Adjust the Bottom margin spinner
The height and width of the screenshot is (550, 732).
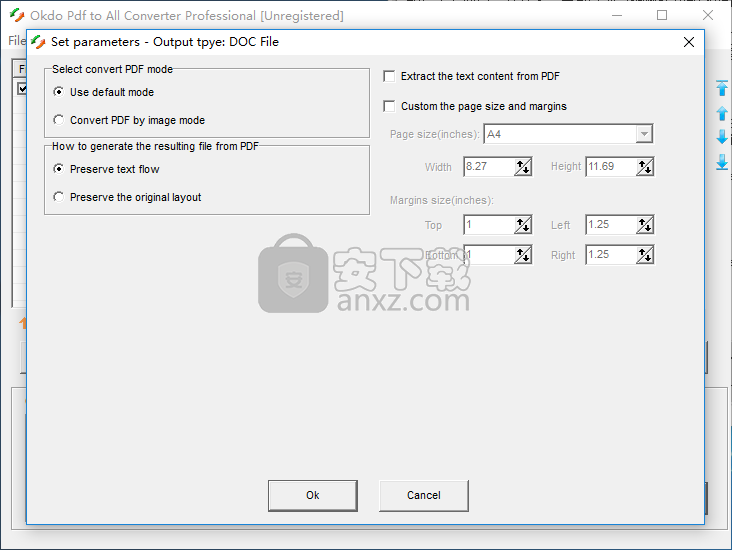(523, 255)
